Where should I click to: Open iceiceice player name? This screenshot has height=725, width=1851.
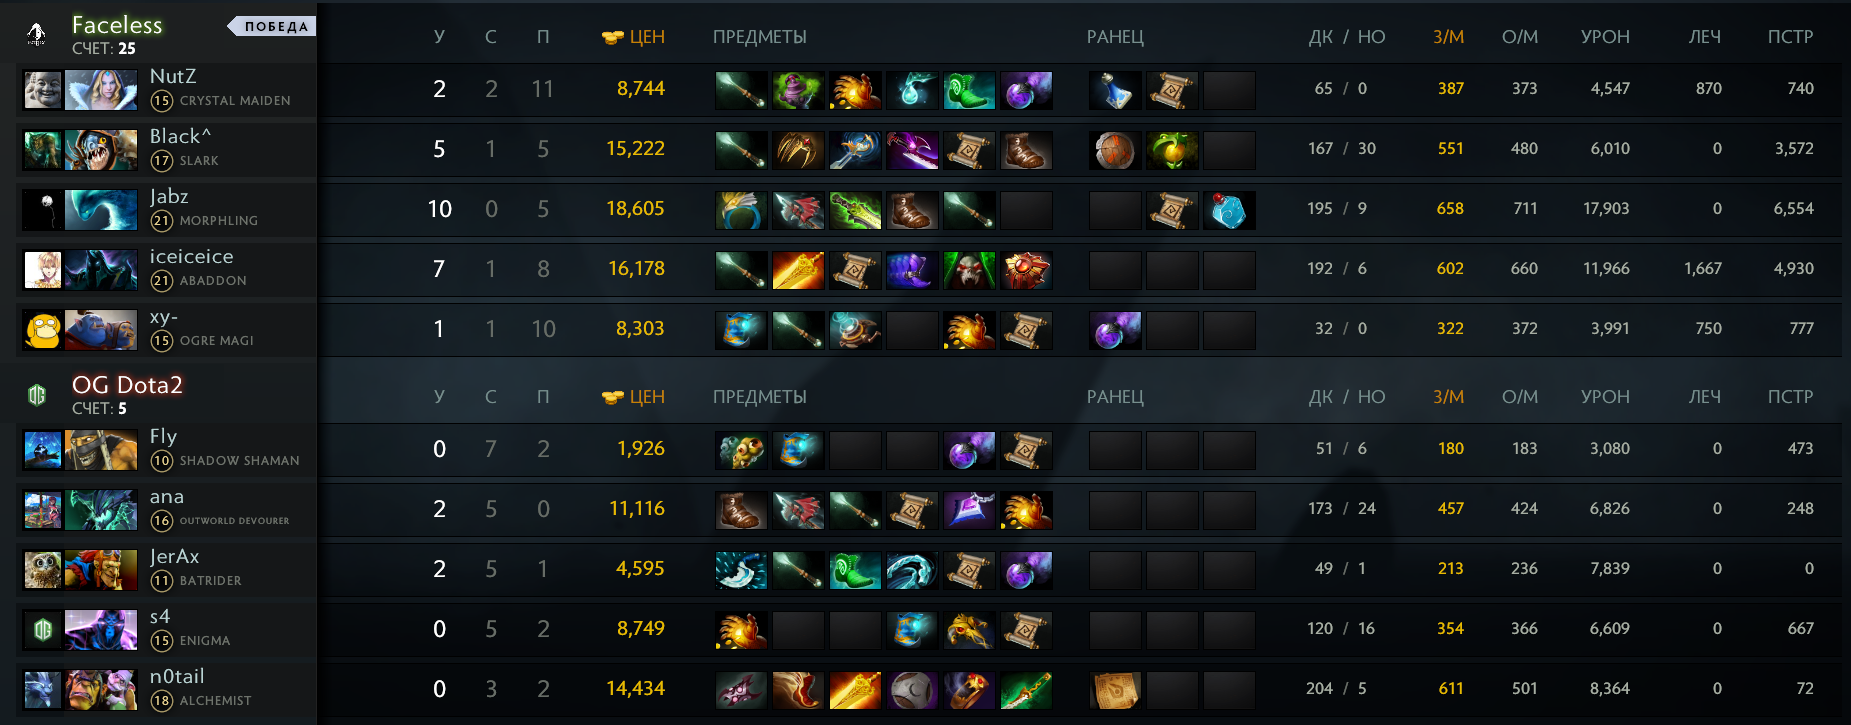[x=192, y=257]
